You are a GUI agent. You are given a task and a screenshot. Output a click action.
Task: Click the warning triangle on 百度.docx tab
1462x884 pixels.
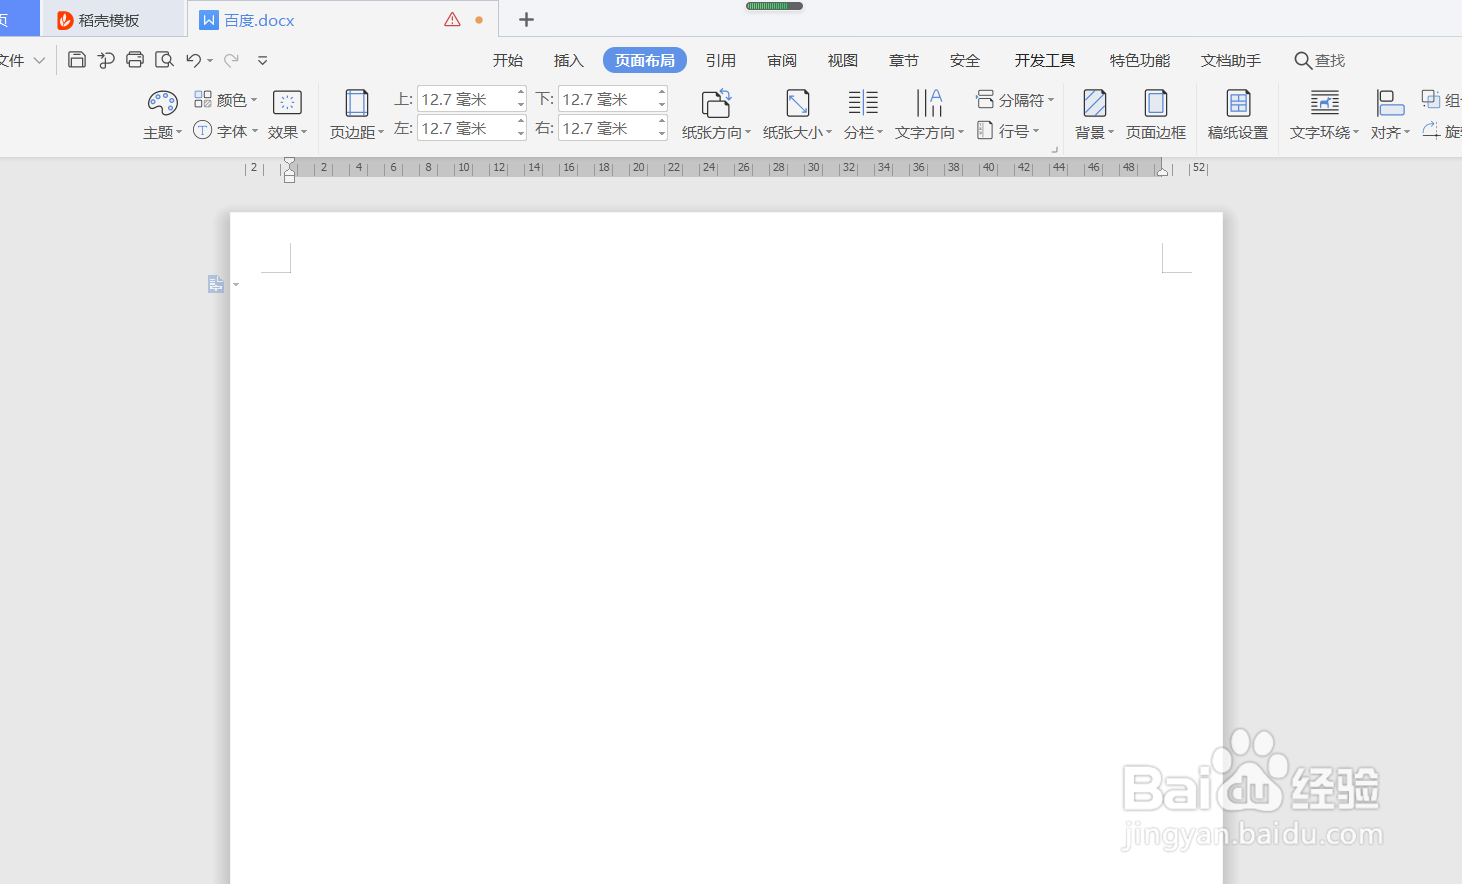[x=452, y=19]
